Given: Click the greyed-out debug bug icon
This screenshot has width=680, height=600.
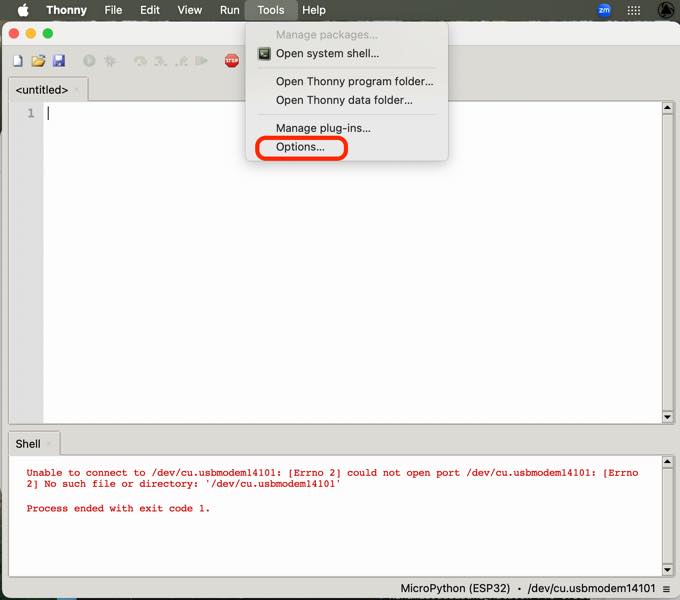Looking at the screenshot, I should coord(110,61).
